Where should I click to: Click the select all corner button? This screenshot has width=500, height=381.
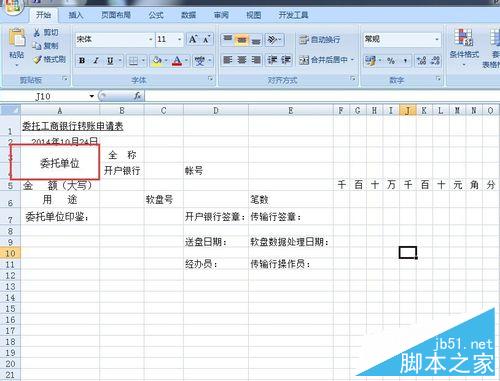10,110
